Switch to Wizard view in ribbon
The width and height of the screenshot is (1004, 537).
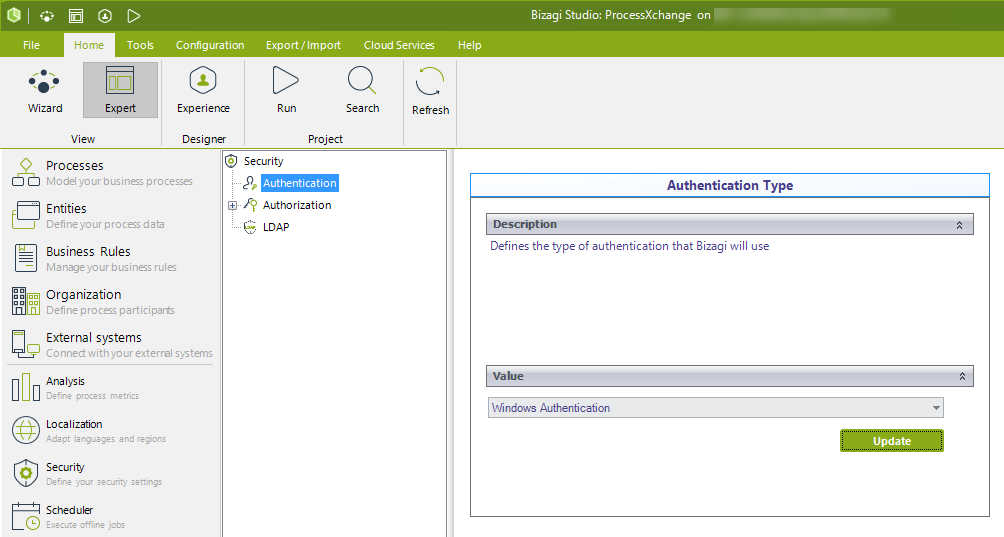point(45,91)
